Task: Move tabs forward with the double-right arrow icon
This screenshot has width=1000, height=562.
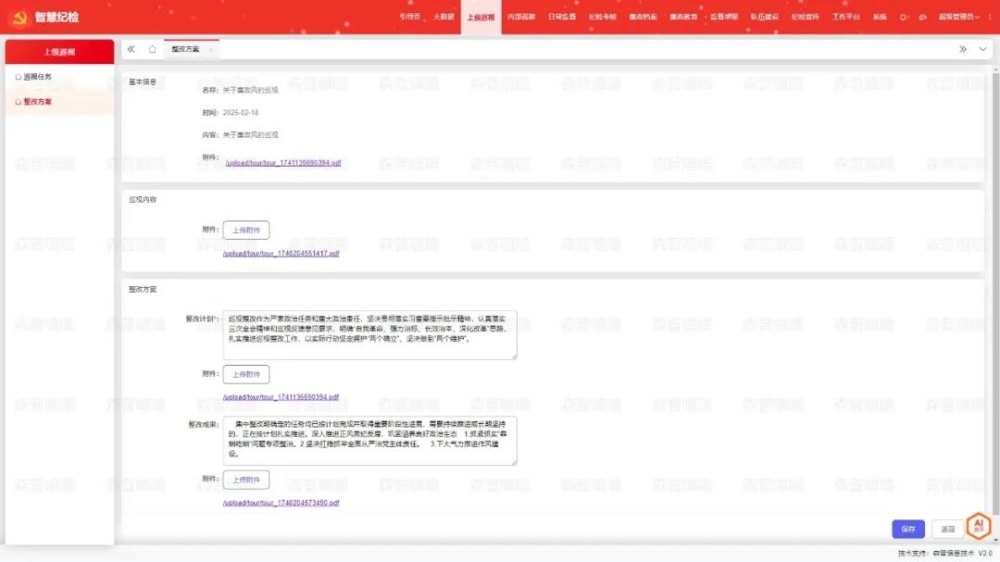Action: [962, 49]
